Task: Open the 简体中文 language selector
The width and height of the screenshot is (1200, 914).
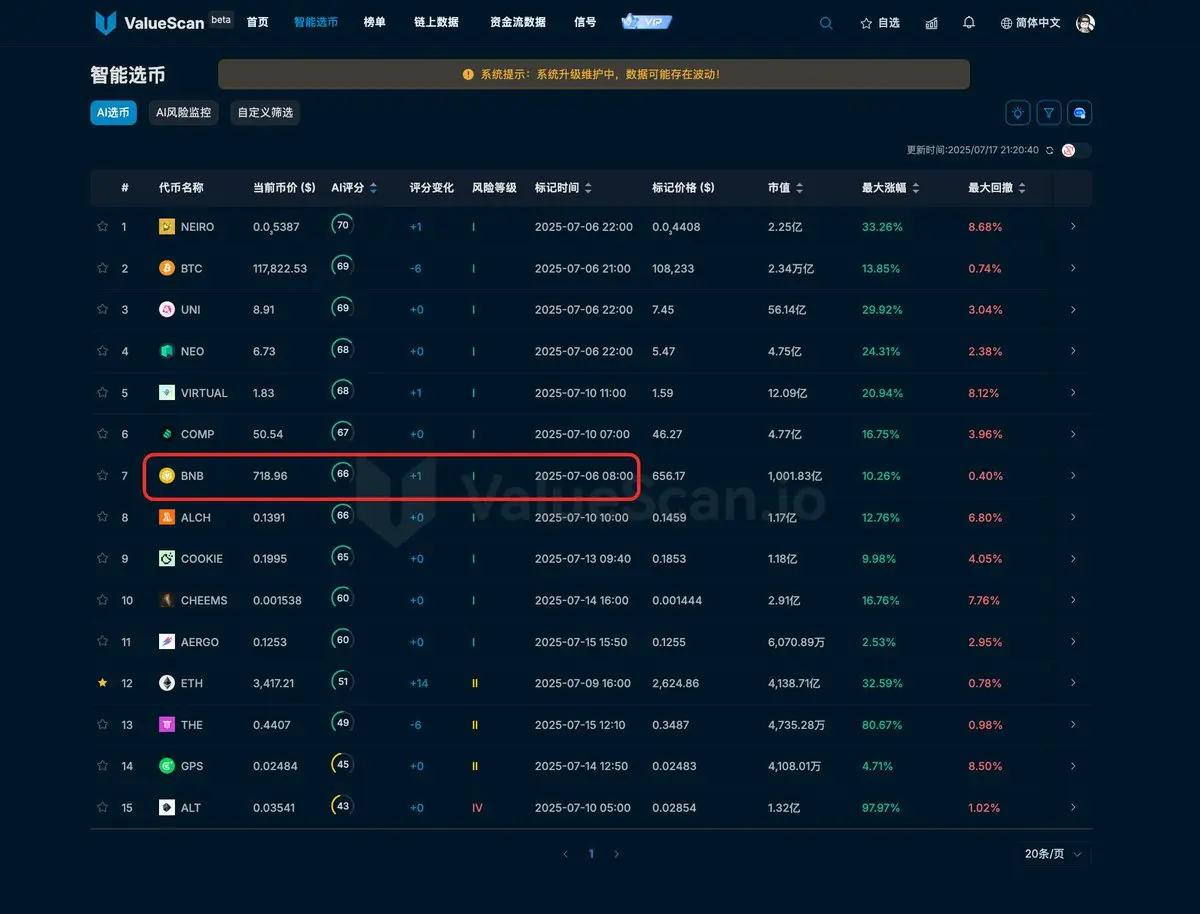Action: pos(1030,23)
